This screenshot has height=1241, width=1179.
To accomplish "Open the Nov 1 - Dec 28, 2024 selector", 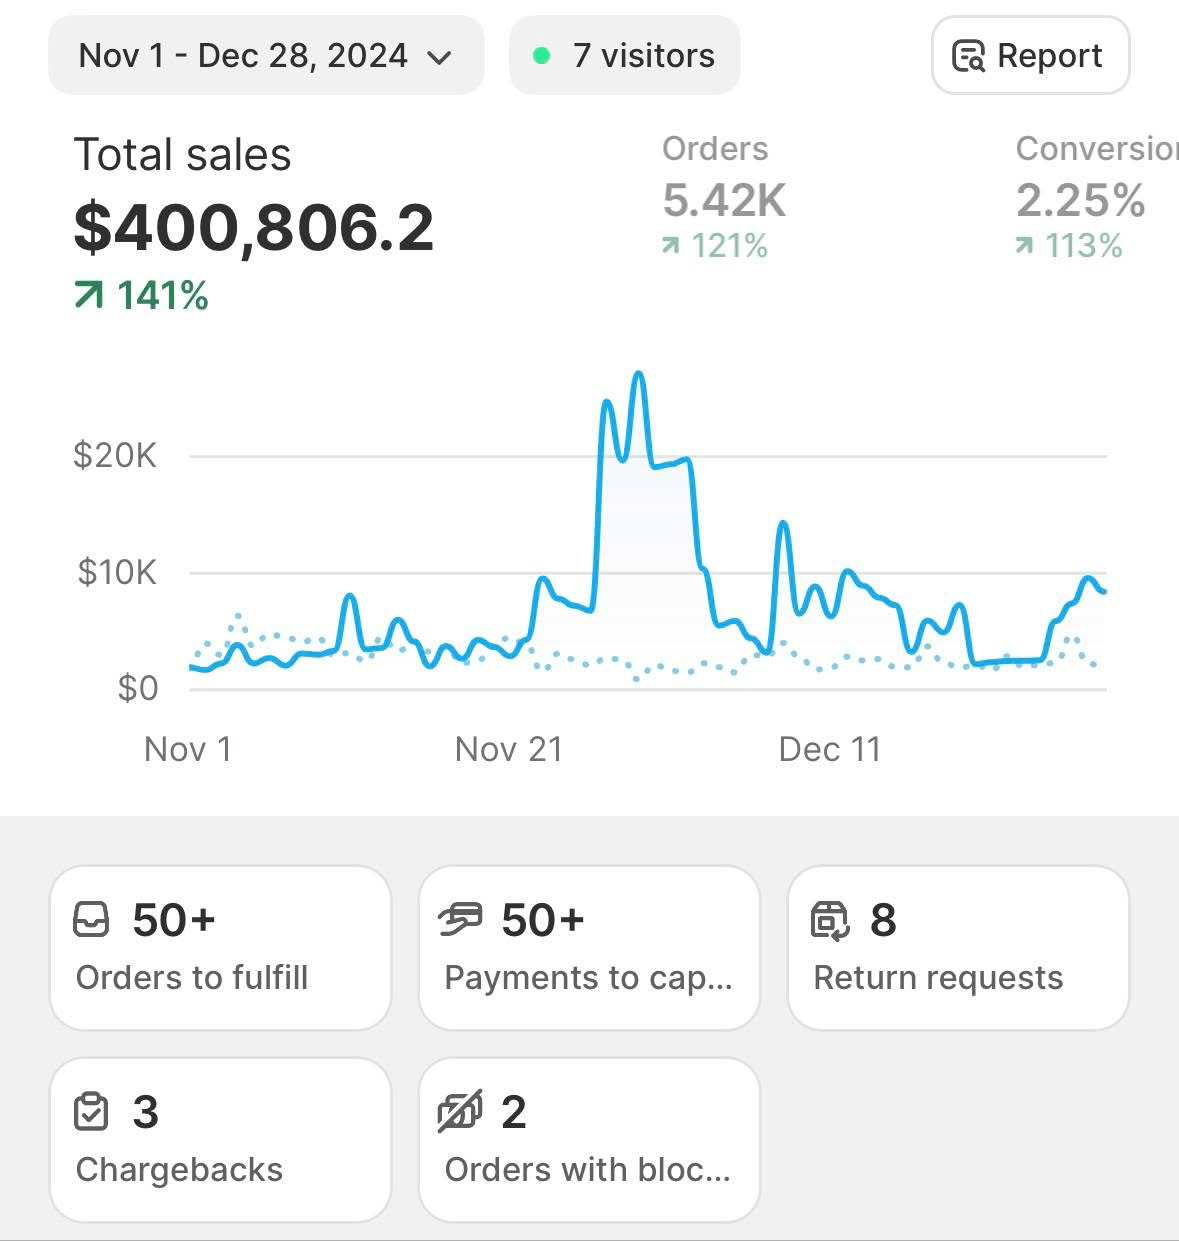I will (266, 56).
